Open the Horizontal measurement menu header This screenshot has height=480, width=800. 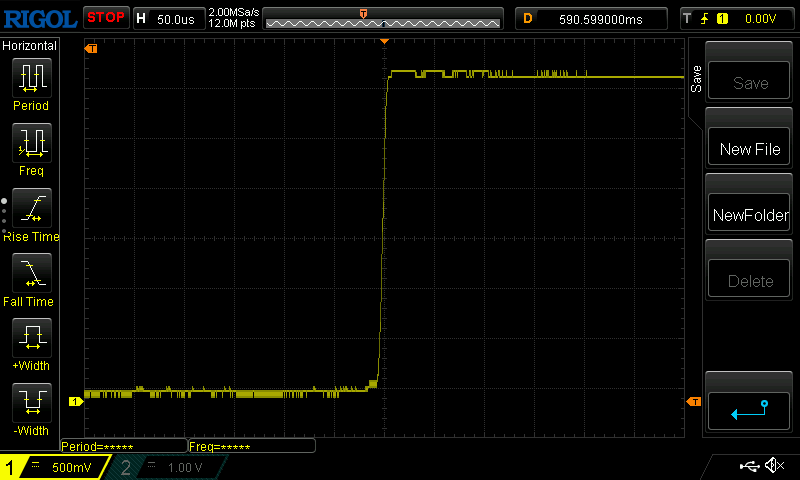tap(30, 46)
